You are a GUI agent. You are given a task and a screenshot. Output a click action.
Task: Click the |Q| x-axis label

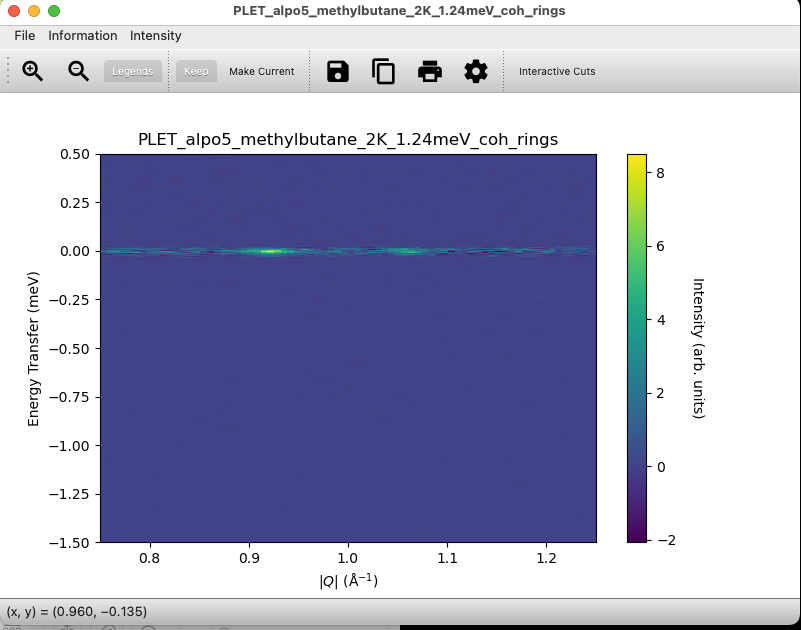click(348, 581)
